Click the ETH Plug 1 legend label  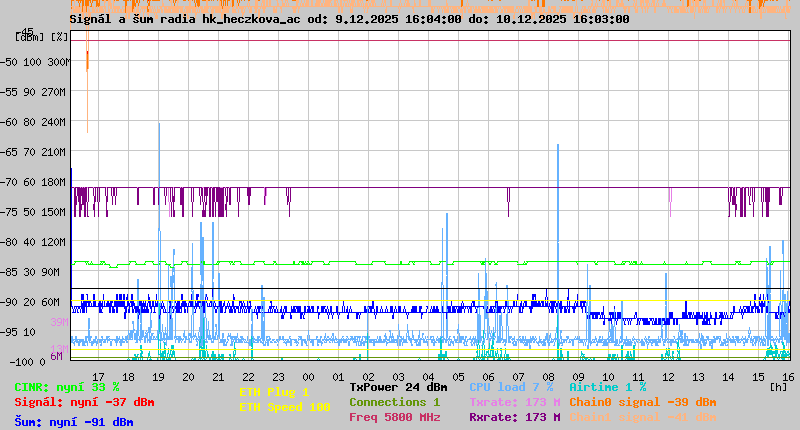[274, 392]
